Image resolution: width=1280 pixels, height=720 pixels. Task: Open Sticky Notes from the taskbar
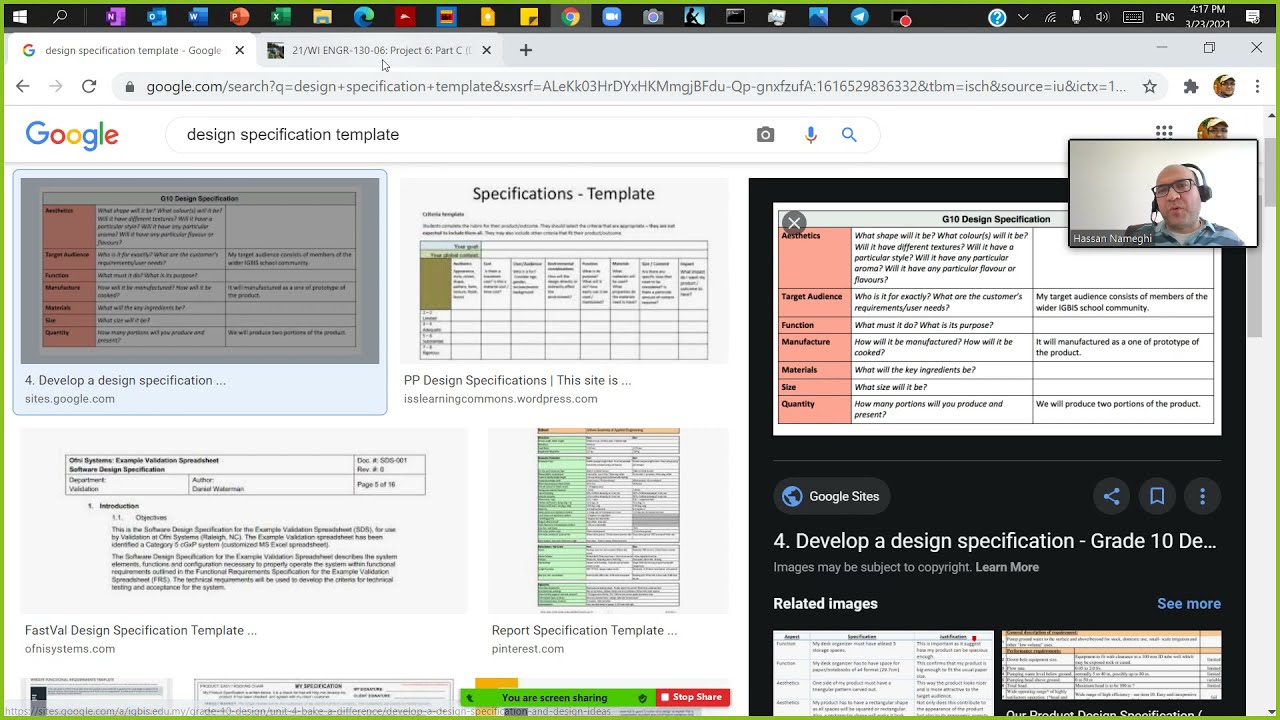pos(529,17)
